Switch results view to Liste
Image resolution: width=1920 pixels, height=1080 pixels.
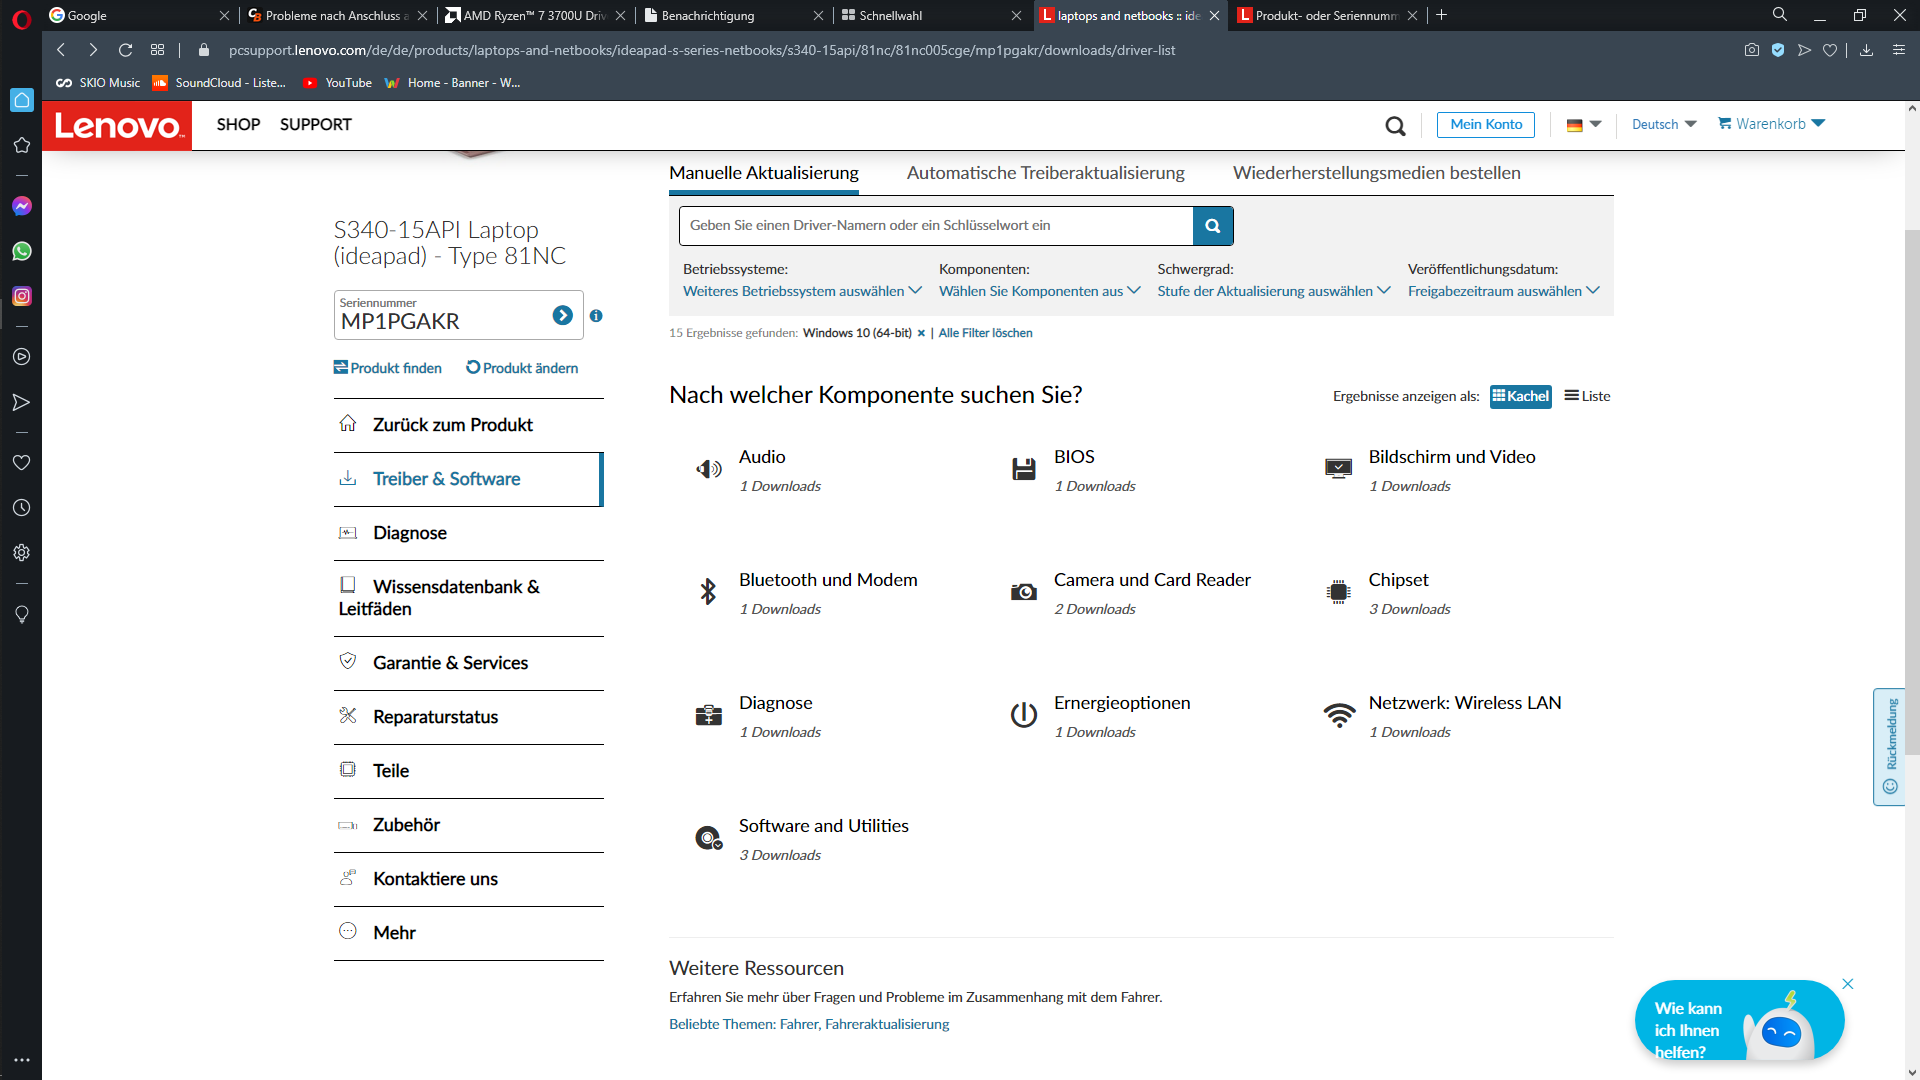1587,396
